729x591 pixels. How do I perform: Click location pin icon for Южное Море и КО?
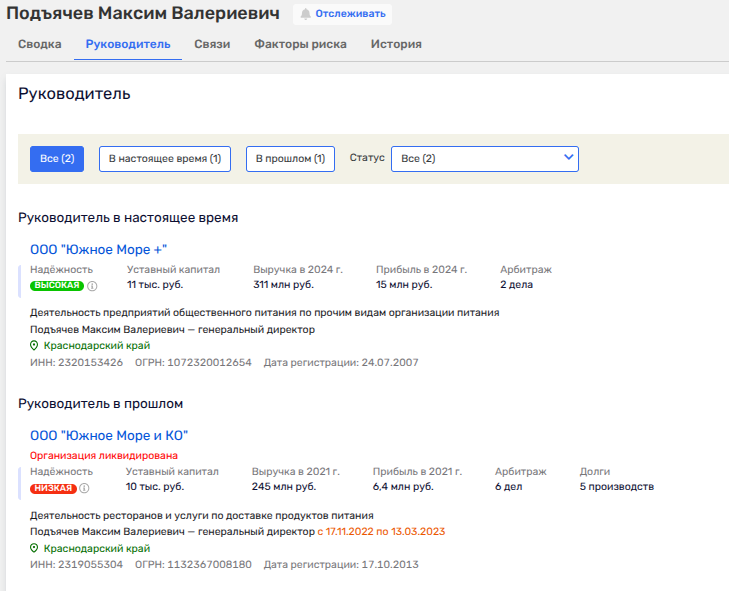[x=35, y=549]
